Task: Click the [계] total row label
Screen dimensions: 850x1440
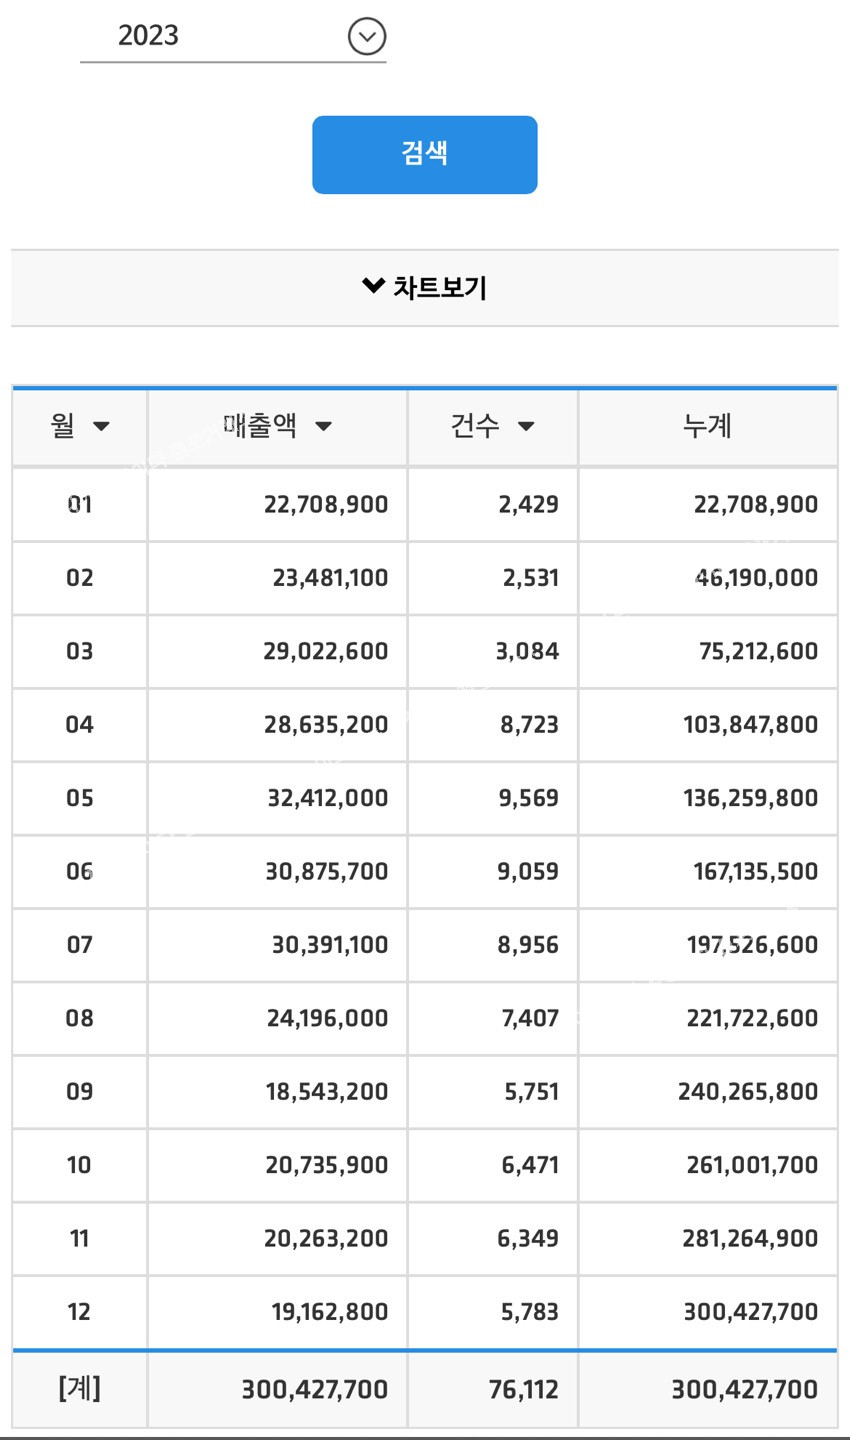Action: [x=80, y=1388]
